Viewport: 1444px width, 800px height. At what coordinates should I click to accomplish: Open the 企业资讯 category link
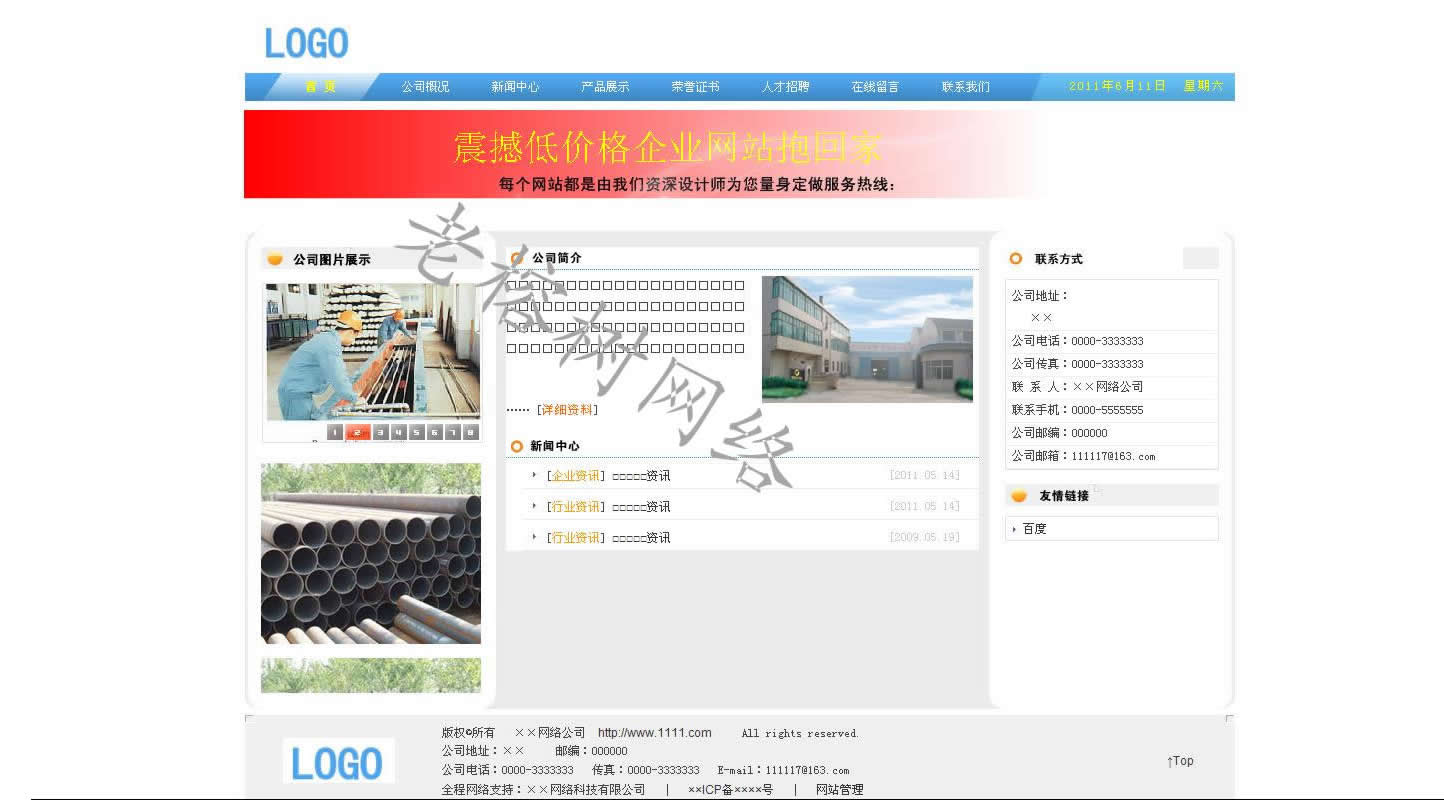tap(576, 476)
